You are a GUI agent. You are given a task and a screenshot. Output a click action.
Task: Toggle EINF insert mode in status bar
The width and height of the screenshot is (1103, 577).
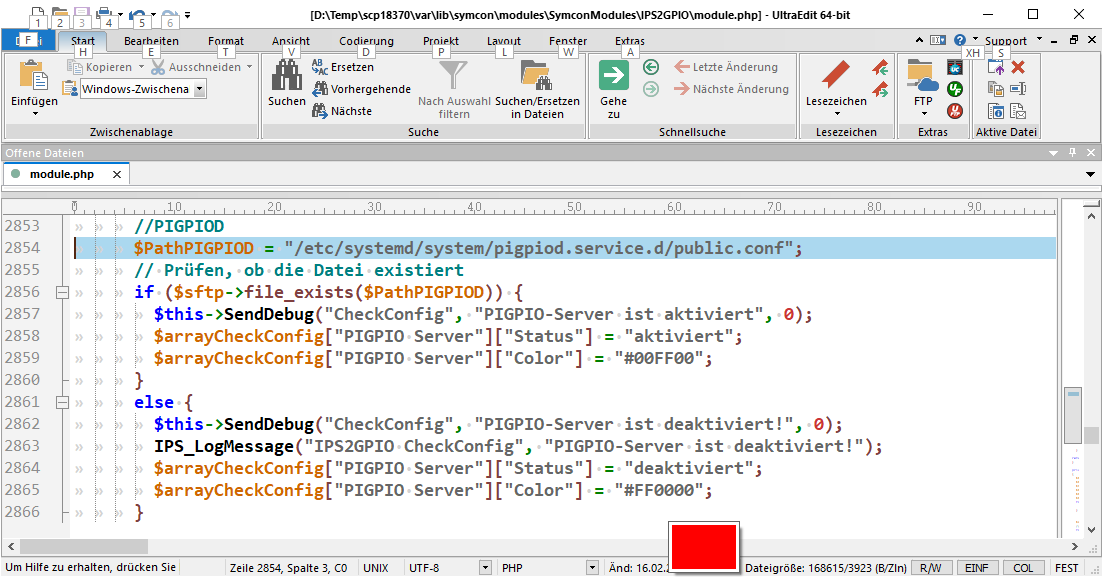(x=976, y=568)
